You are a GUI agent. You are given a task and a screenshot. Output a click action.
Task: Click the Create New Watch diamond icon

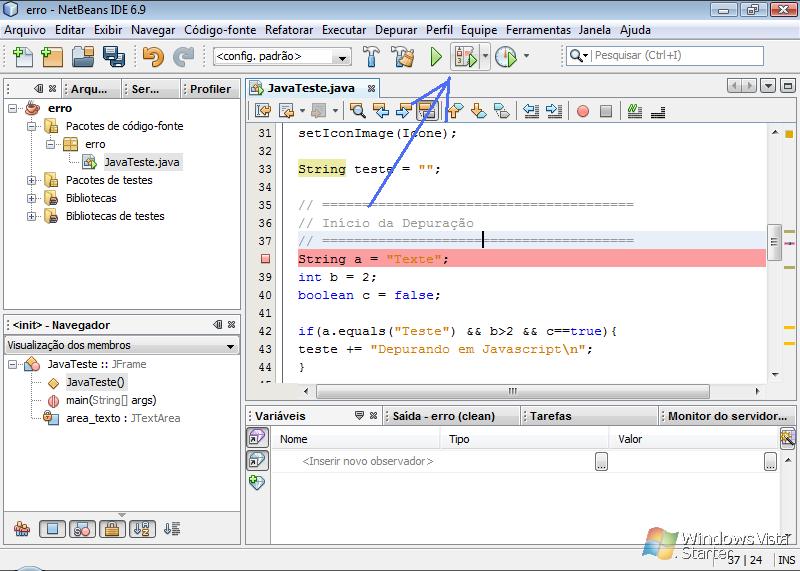click(x=257, y=482)
